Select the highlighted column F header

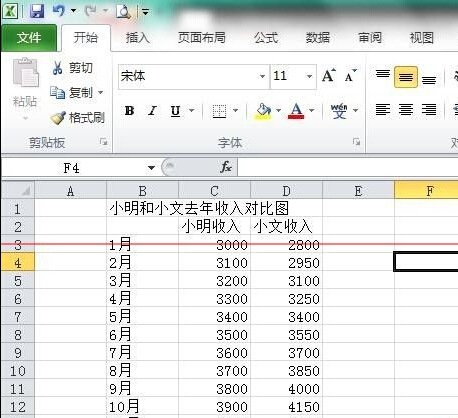pyautogui.click(x=426, y=191)
